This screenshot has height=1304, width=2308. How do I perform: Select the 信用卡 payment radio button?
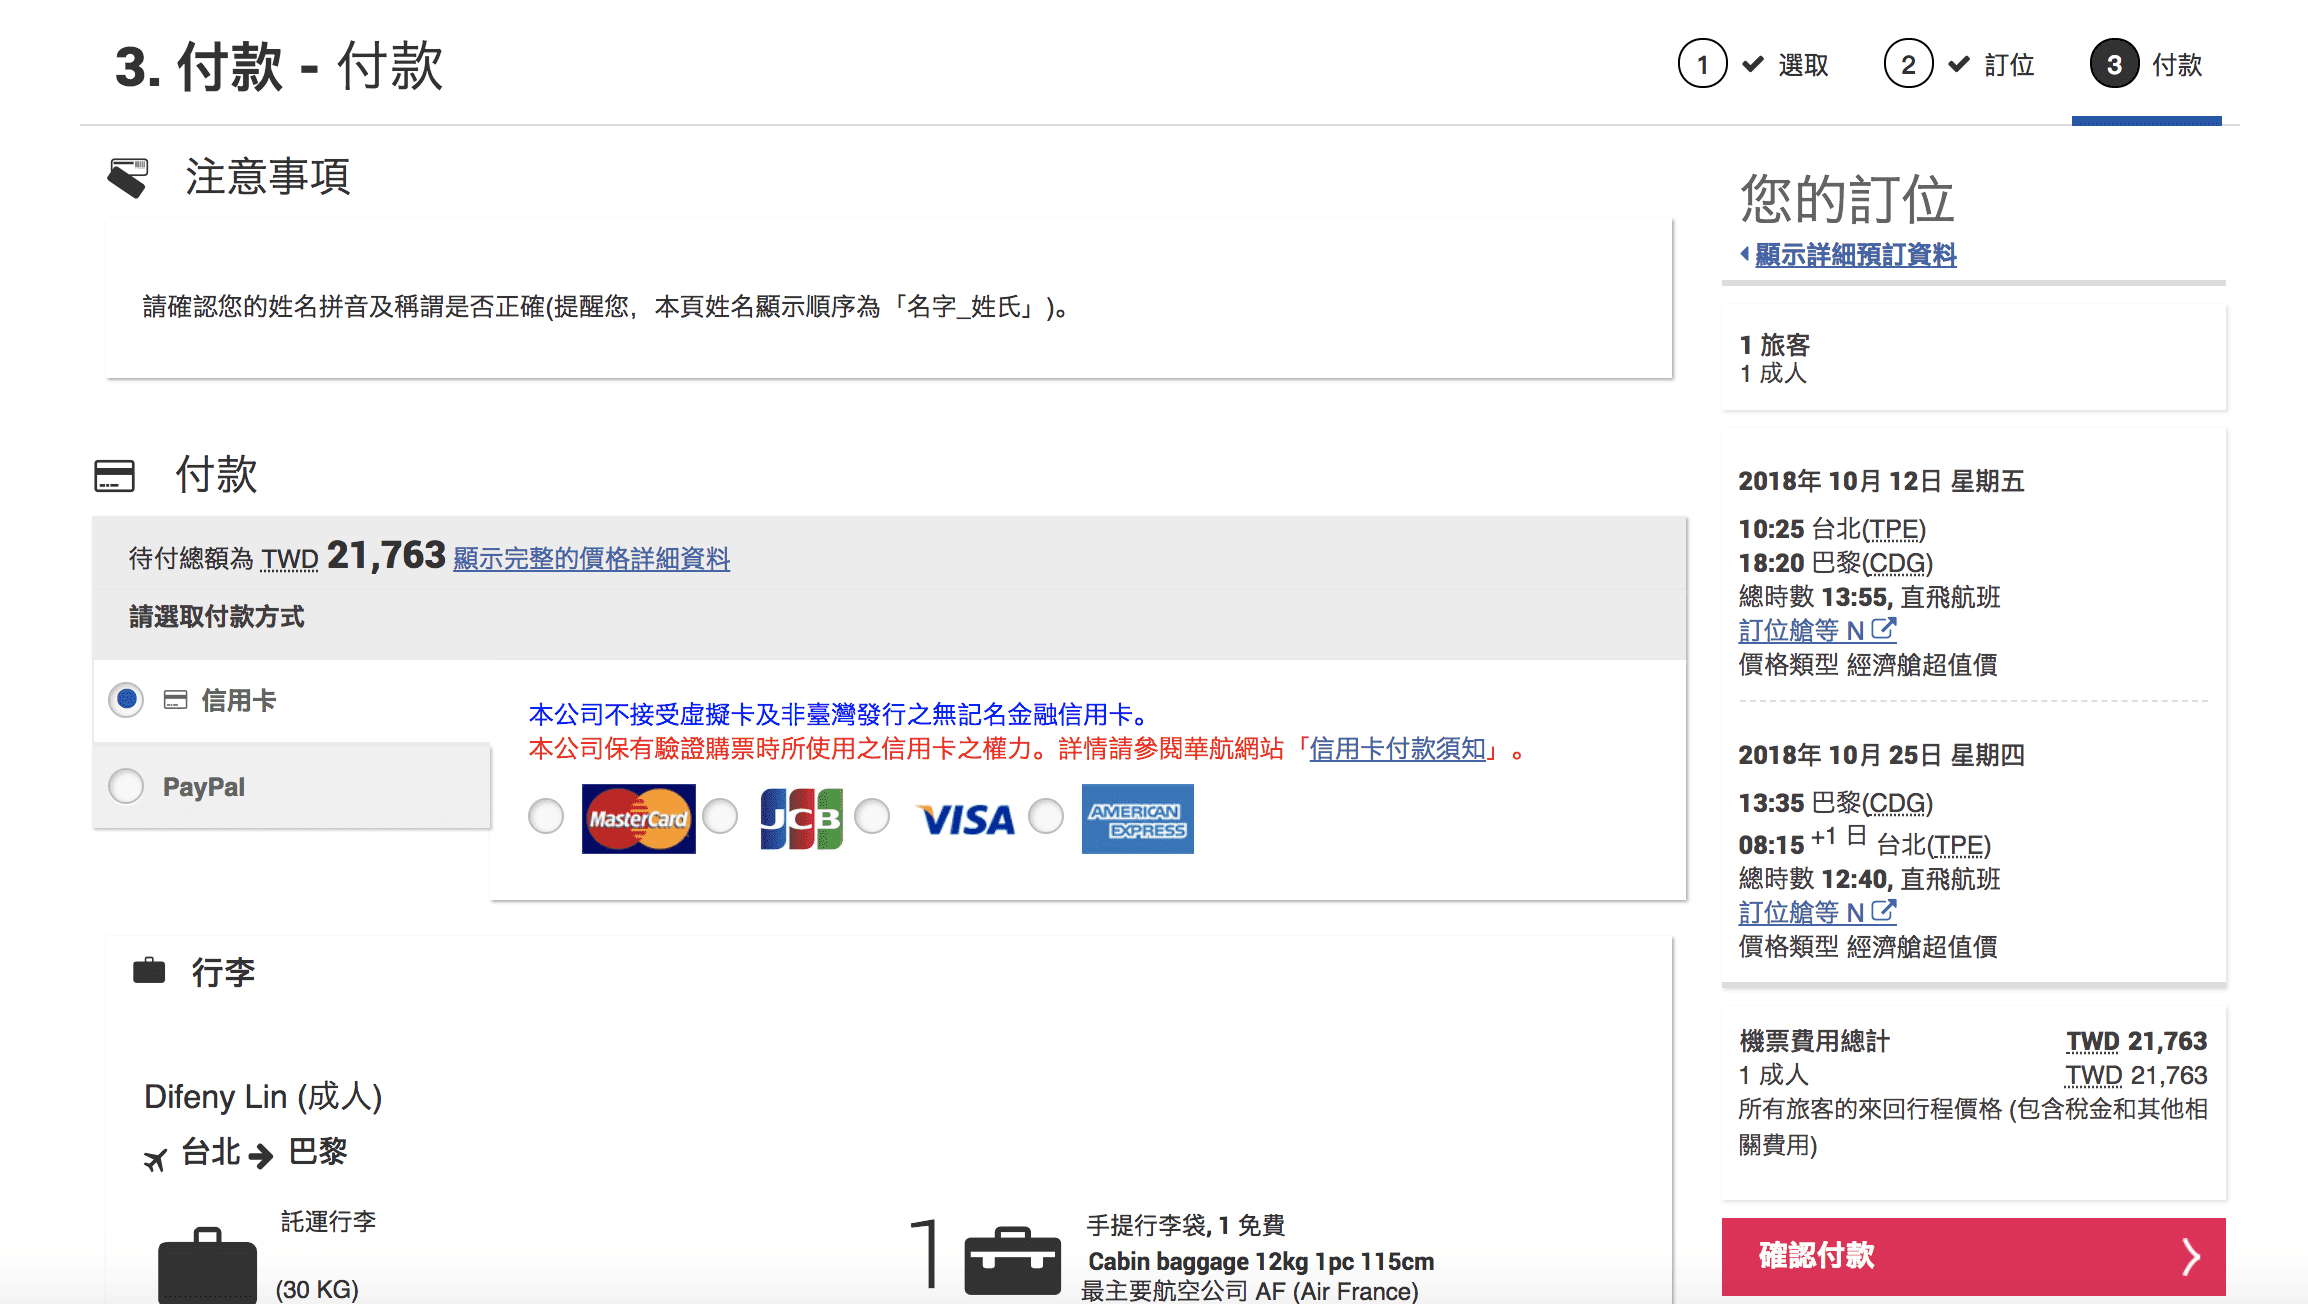tap(127, 699)
